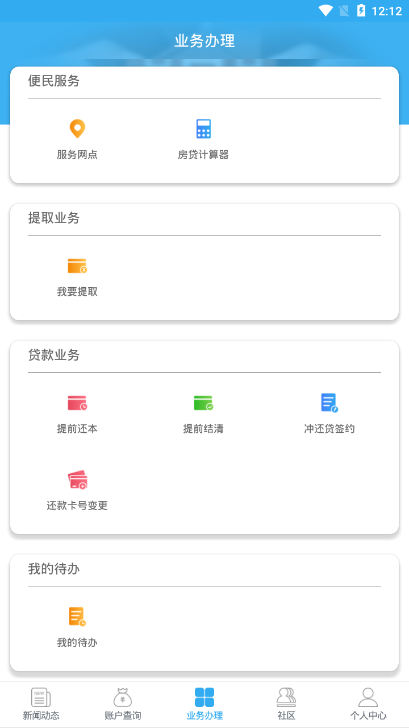
Task: Open the 冲还贷签约 blue document icon
Action: [x=329, y=403]
